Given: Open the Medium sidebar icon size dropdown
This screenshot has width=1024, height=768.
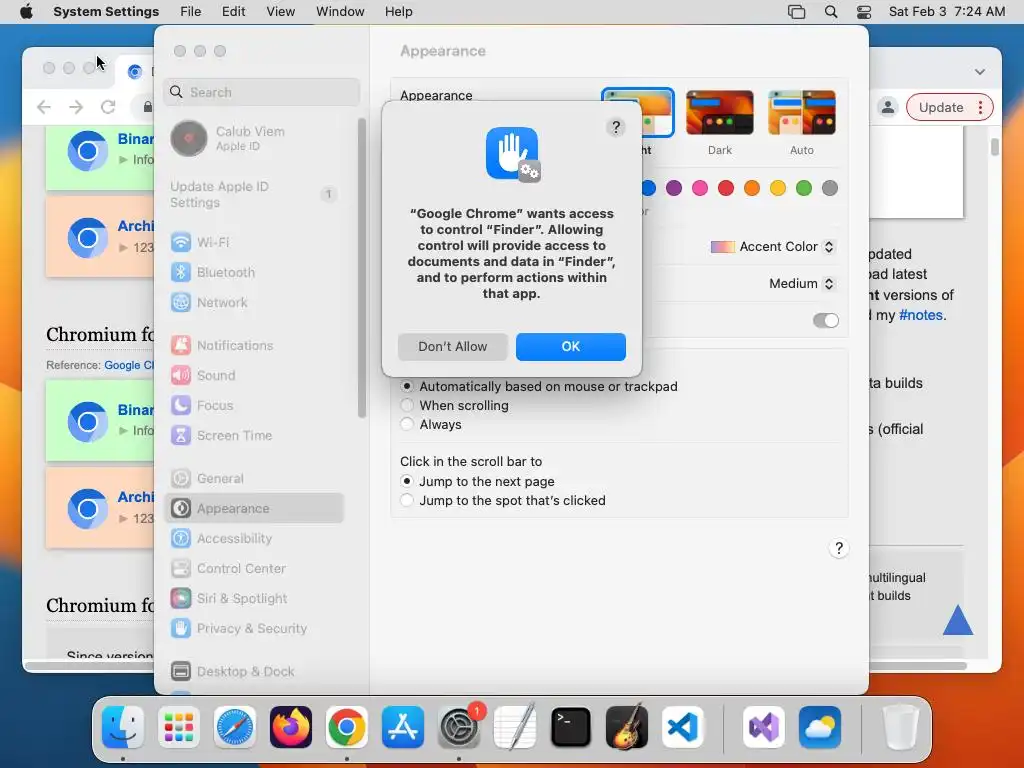Looking at the screenshot, I should [x=801, y=283].
